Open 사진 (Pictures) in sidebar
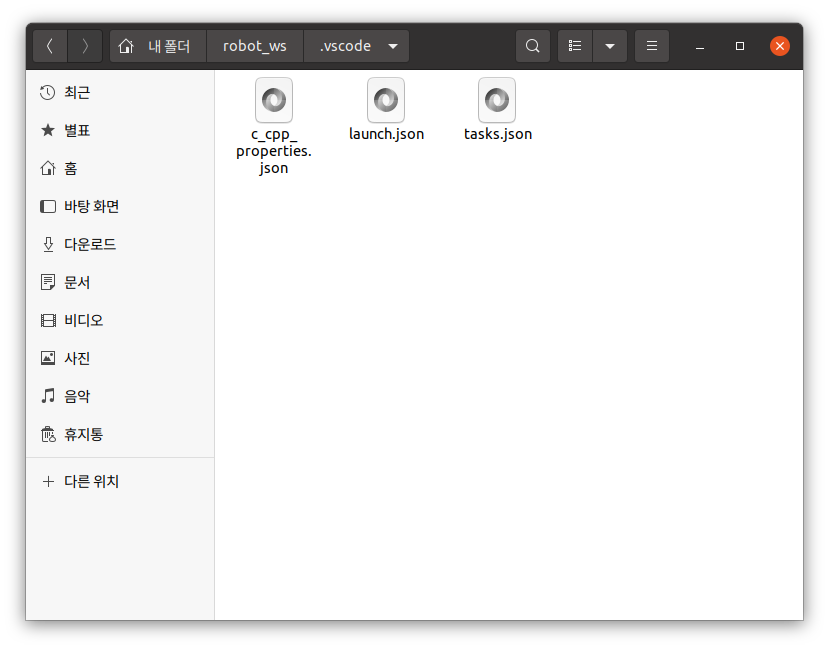Image resolution: width=829 pixels, height=649 pixels. pyautogui.click(x=120, y=359)
